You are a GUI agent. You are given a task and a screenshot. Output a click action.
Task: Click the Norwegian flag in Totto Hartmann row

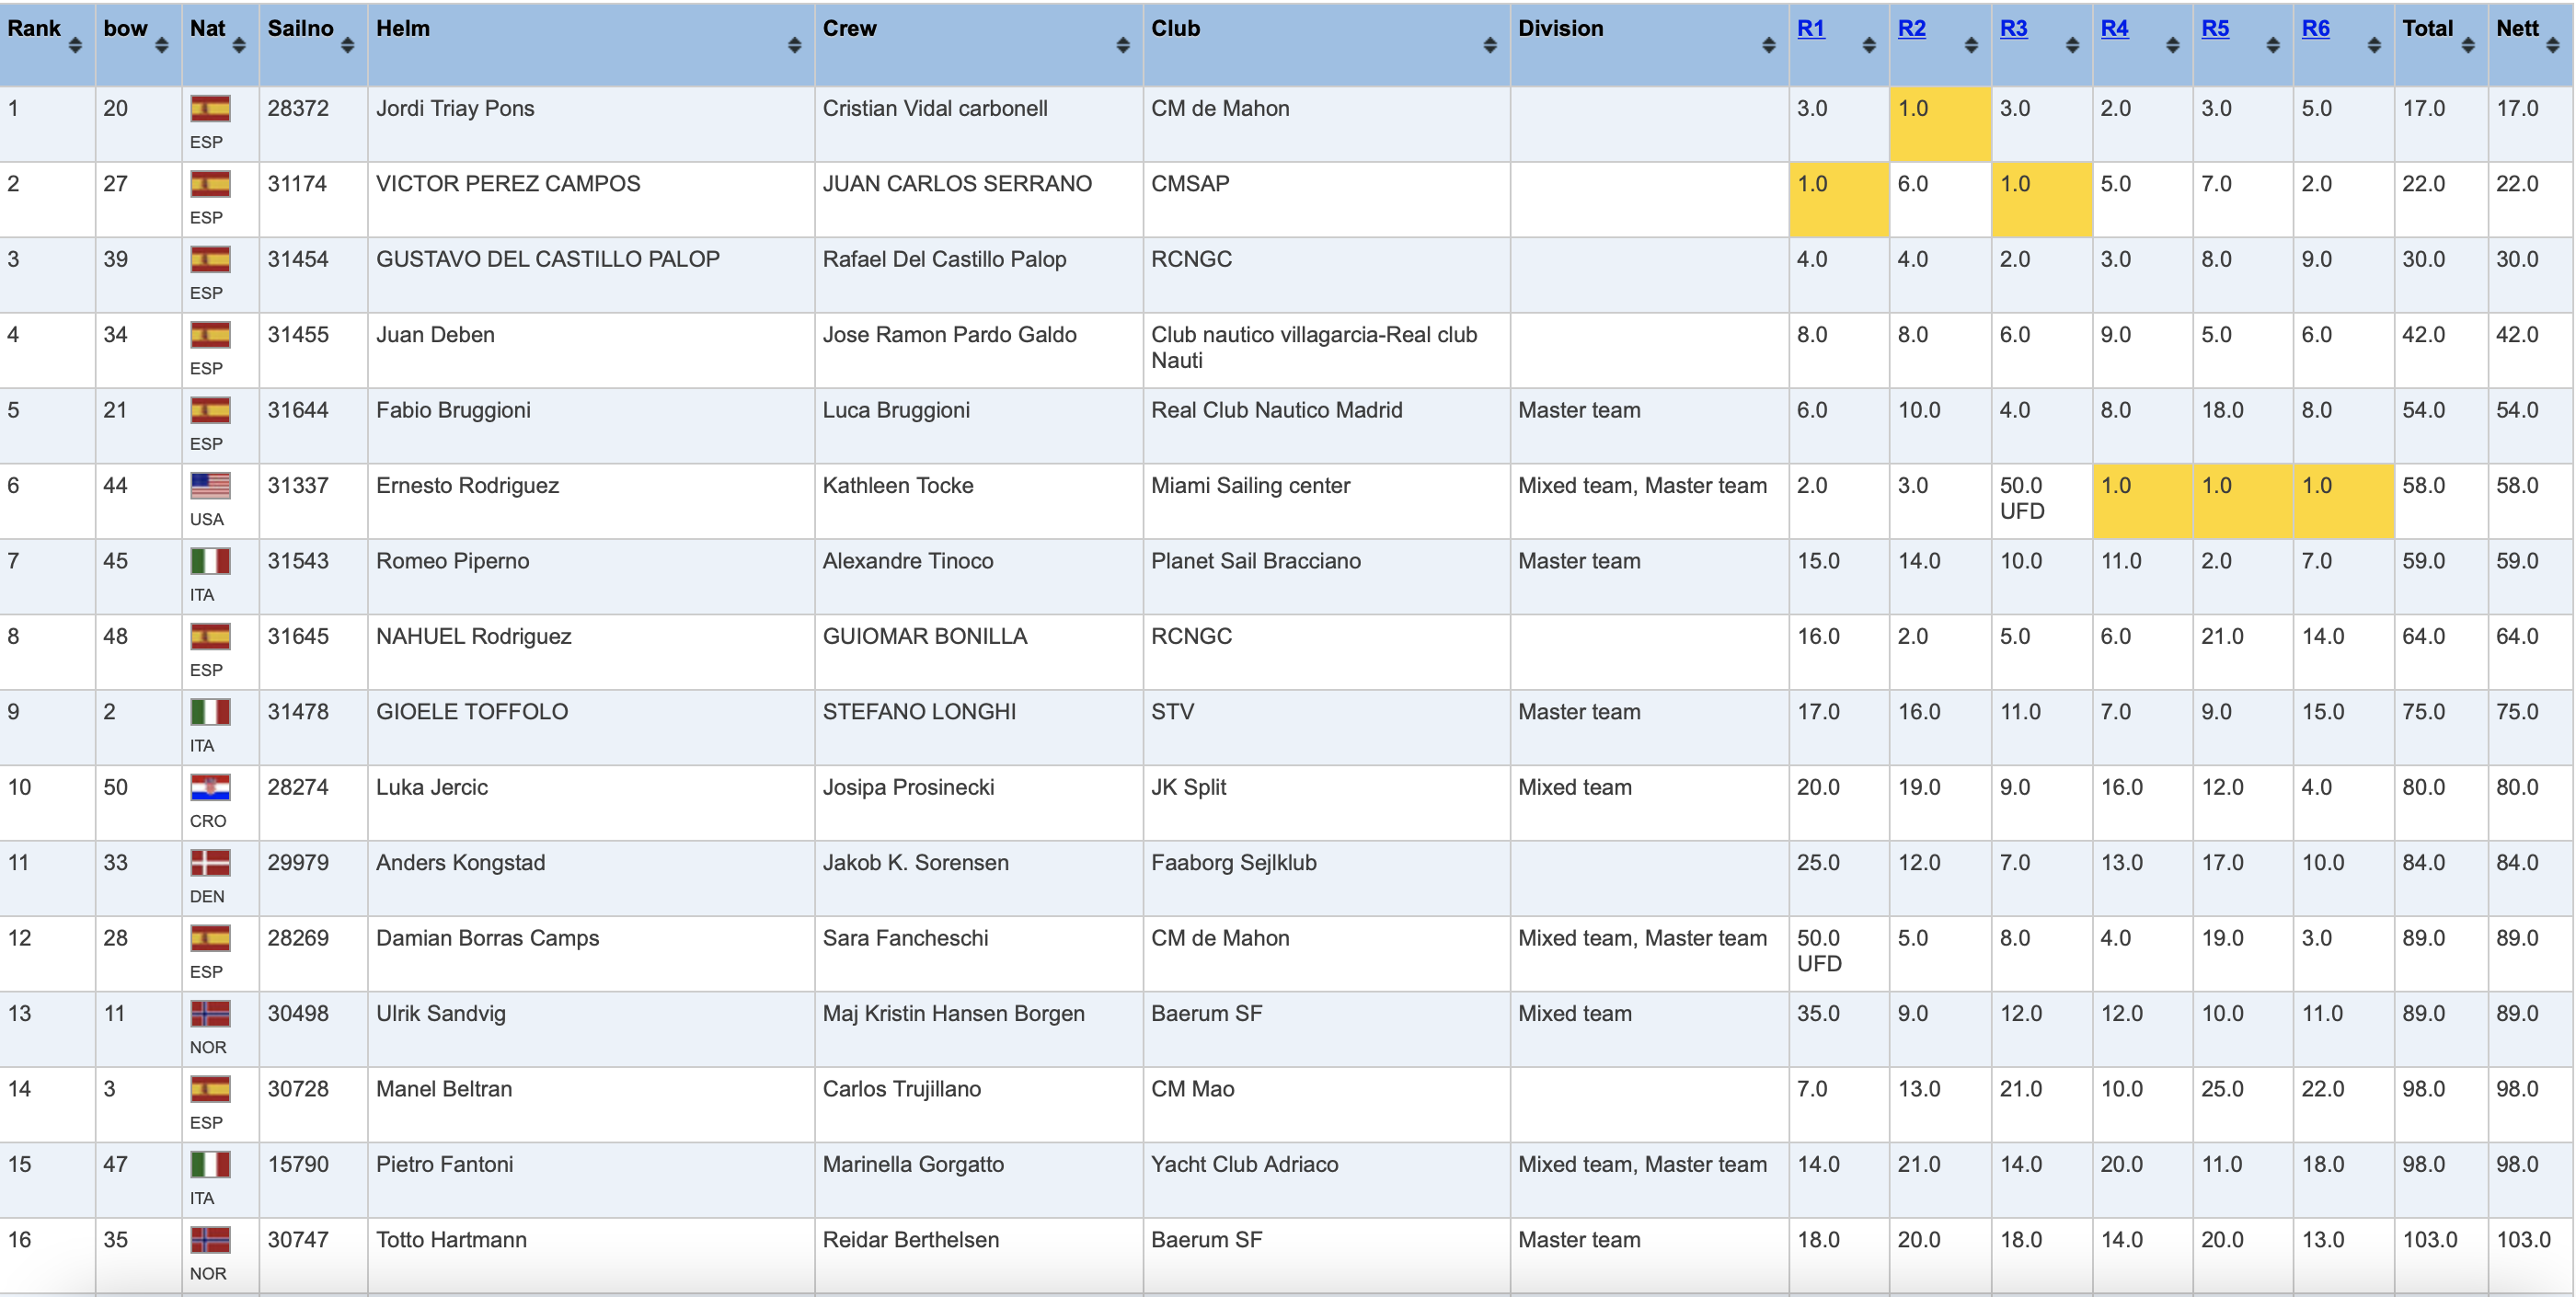pos(211,1240)
